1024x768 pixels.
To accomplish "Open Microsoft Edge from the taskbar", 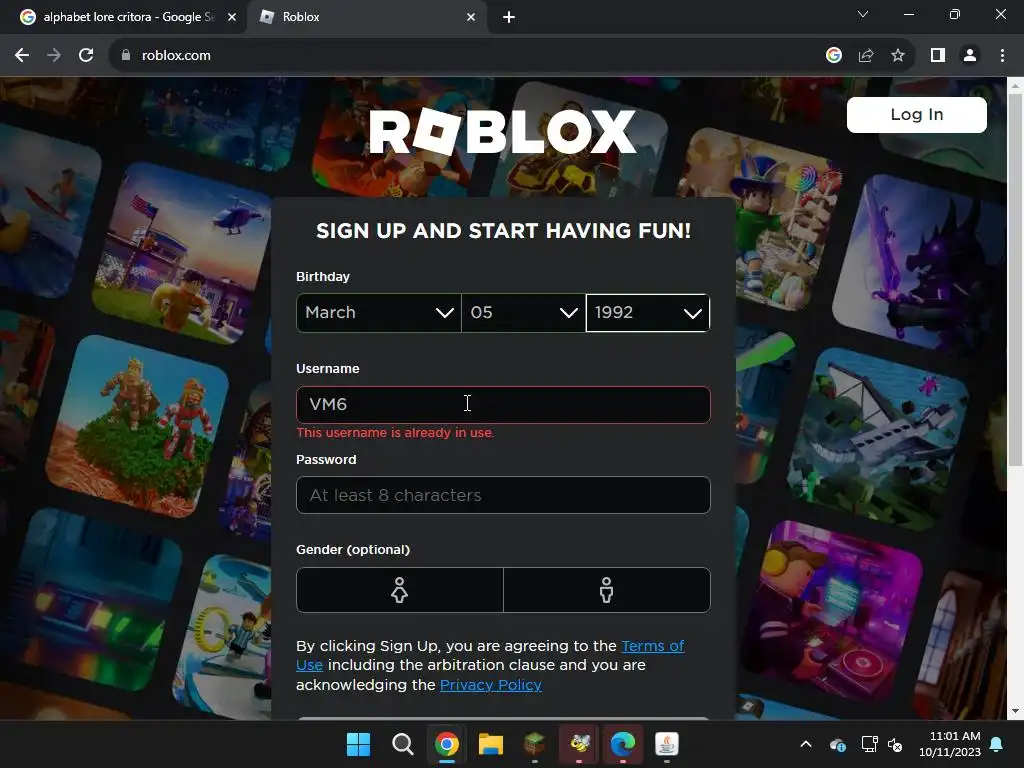I will click(623, 744).
